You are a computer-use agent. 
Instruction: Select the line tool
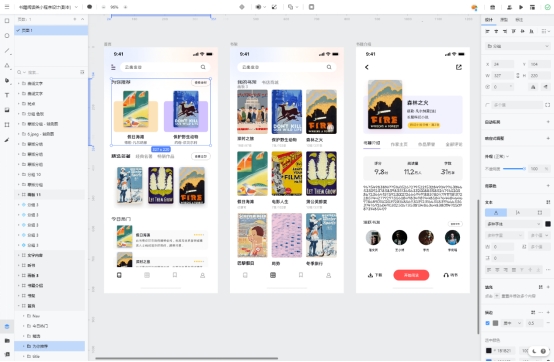(x=7, y=51)
